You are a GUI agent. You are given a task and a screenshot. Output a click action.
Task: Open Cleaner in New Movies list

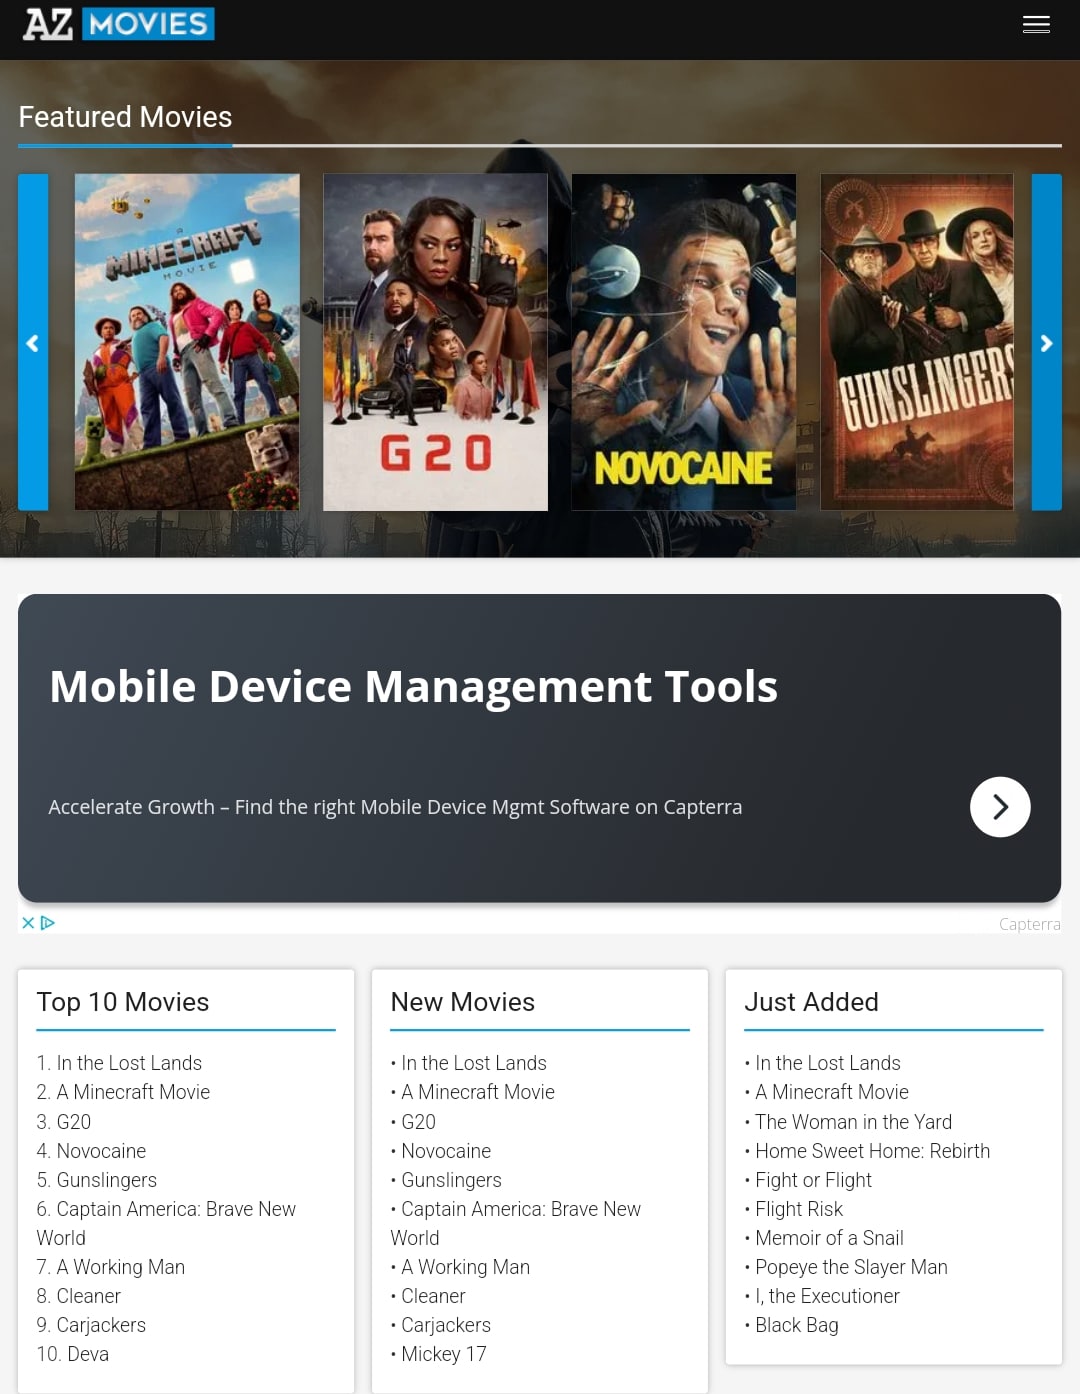pyautogui.click(x=433, y=1296)
